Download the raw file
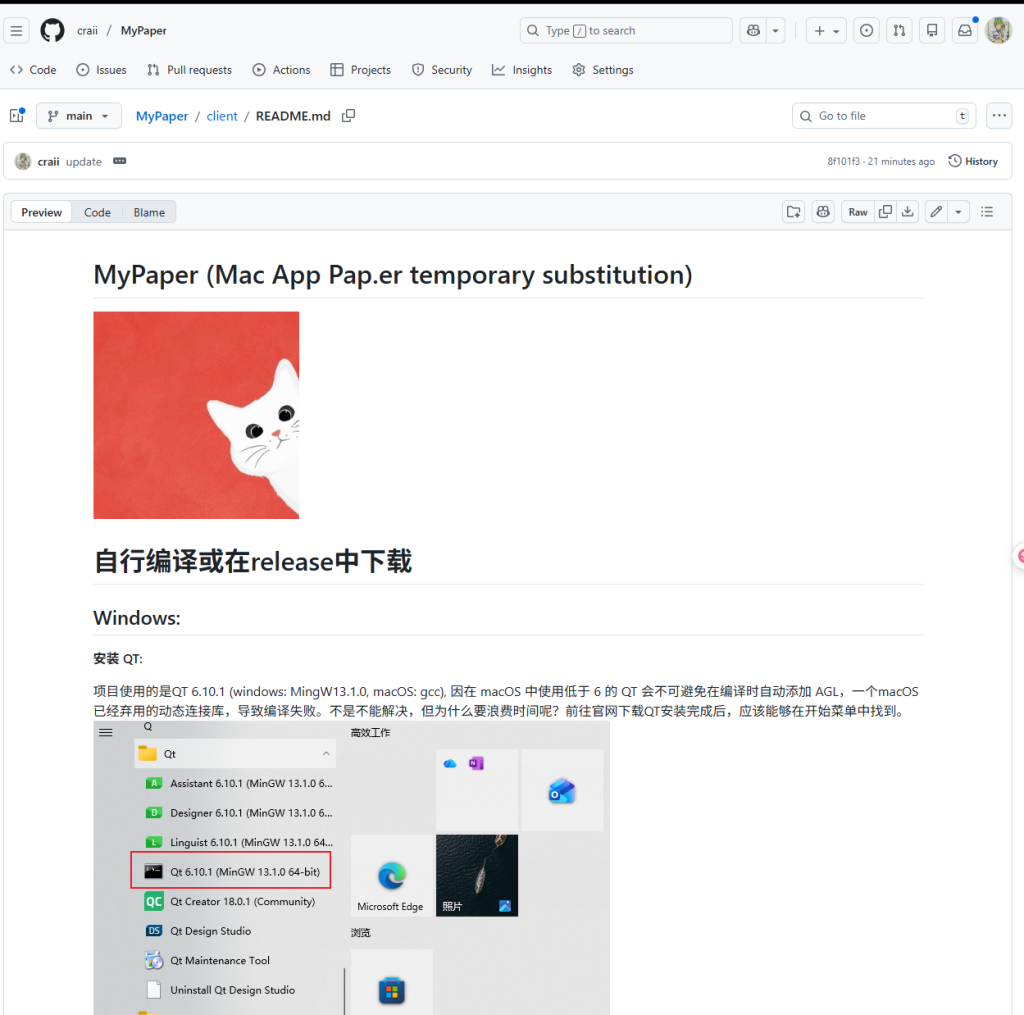The width and height of the screenshot is (1024, 1015). pyautogui.click(x=908, y=212)
